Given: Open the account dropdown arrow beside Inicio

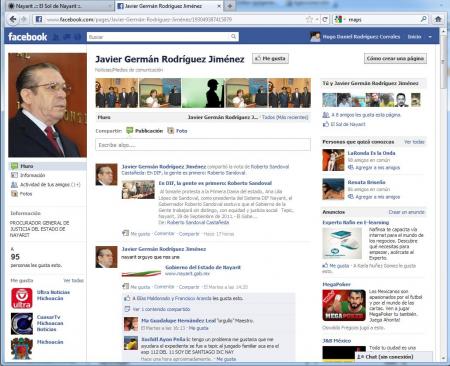Looking at the screenshot, I should pyautogui.click(x=430, y=37).
